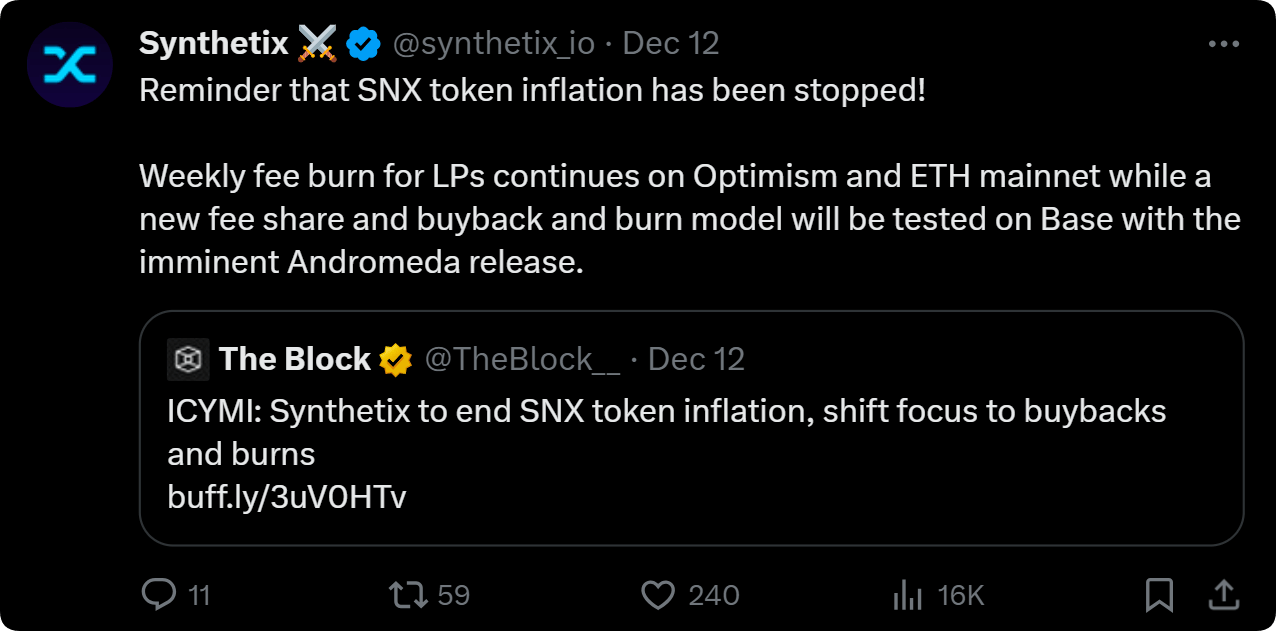Open the view analytics icon
This screenshot has height=631, width=1276.
[x=907, y=596]
